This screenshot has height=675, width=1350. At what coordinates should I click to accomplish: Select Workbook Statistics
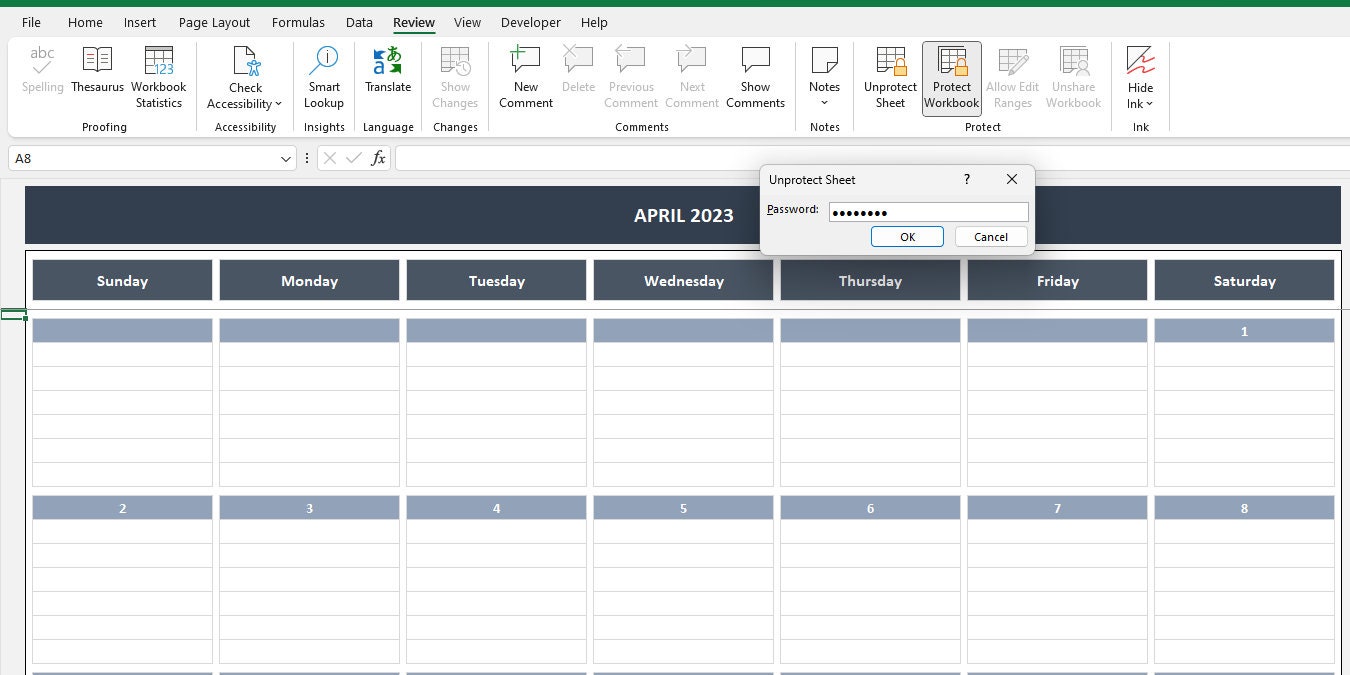158,75
